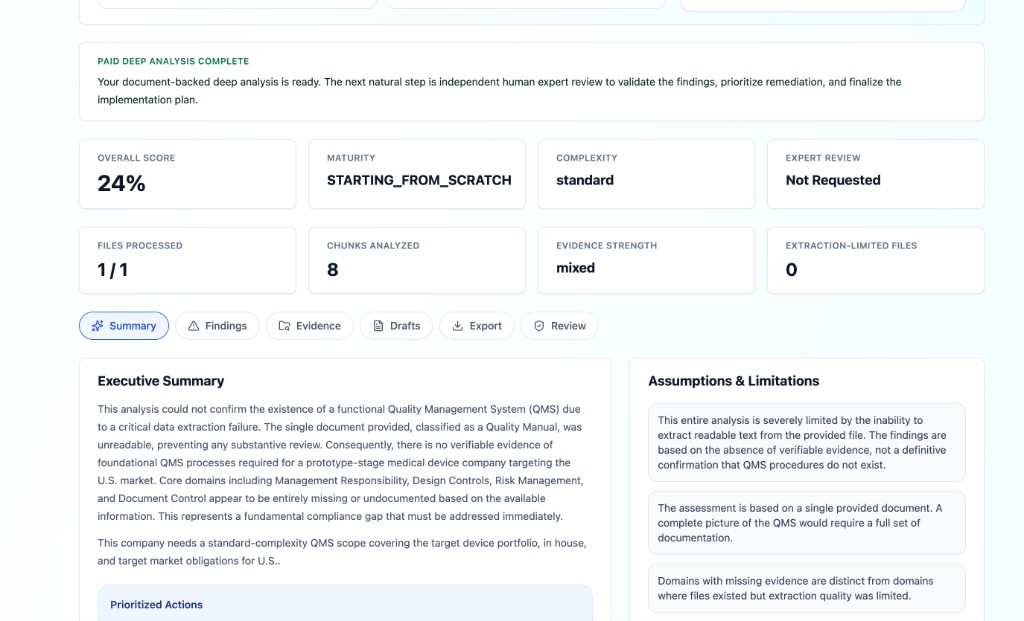Click the Files Processed '1 / 1' value
The height and width of the screenshot is (621, 1024).
pos(113,270)
